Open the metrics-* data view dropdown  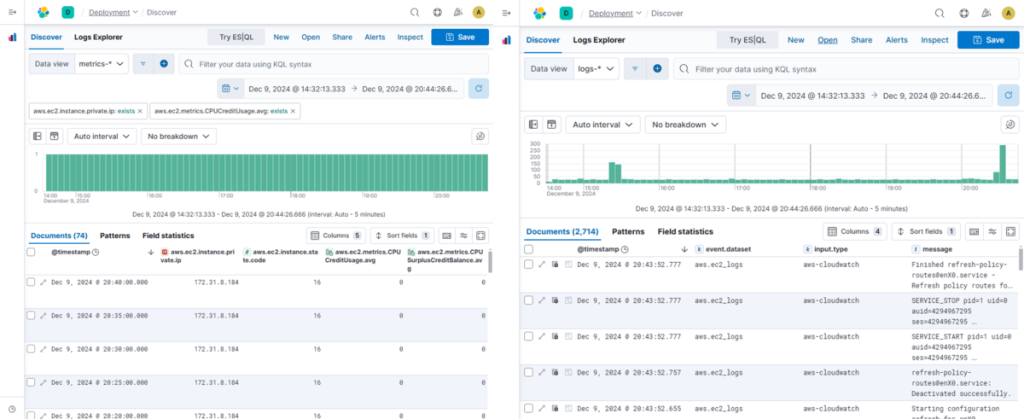[102, 63]
